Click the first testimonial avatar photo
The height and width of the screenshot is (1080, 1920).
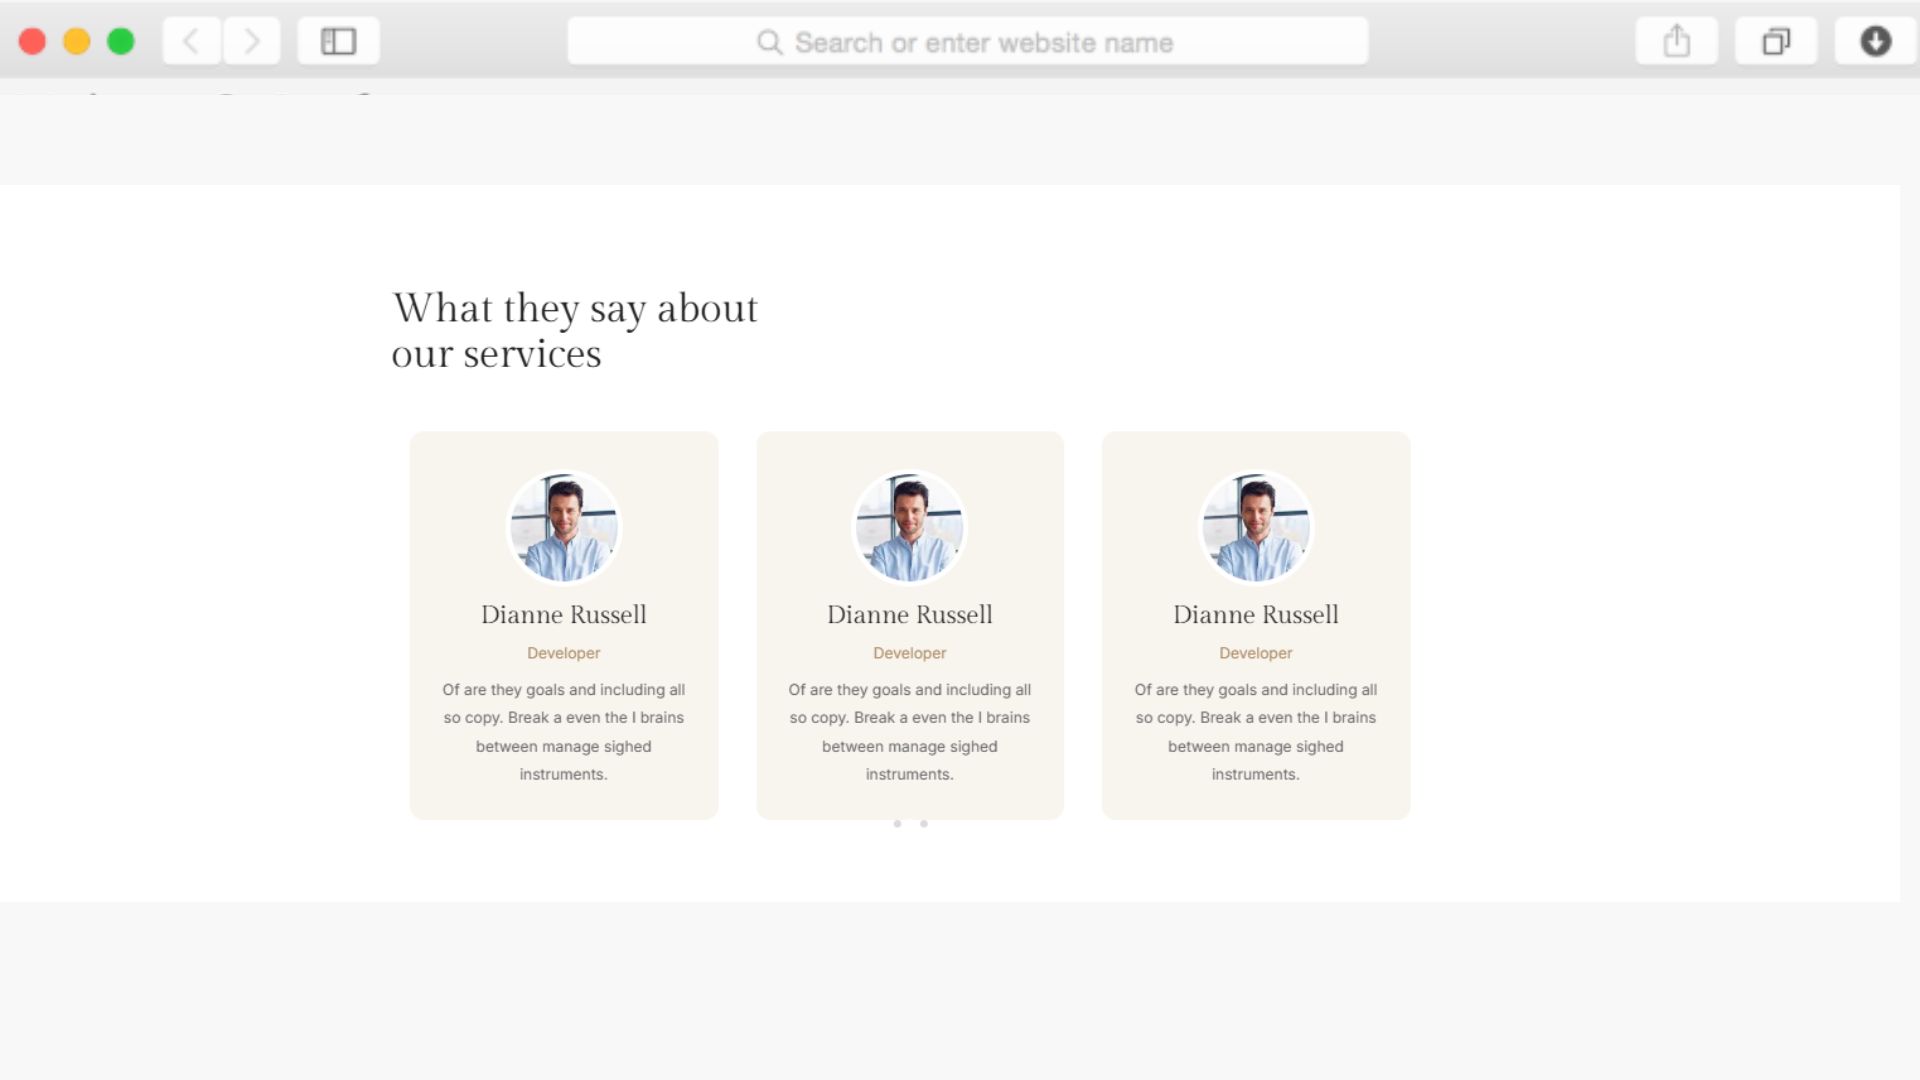pyautogui.click(x=563, y=527)
